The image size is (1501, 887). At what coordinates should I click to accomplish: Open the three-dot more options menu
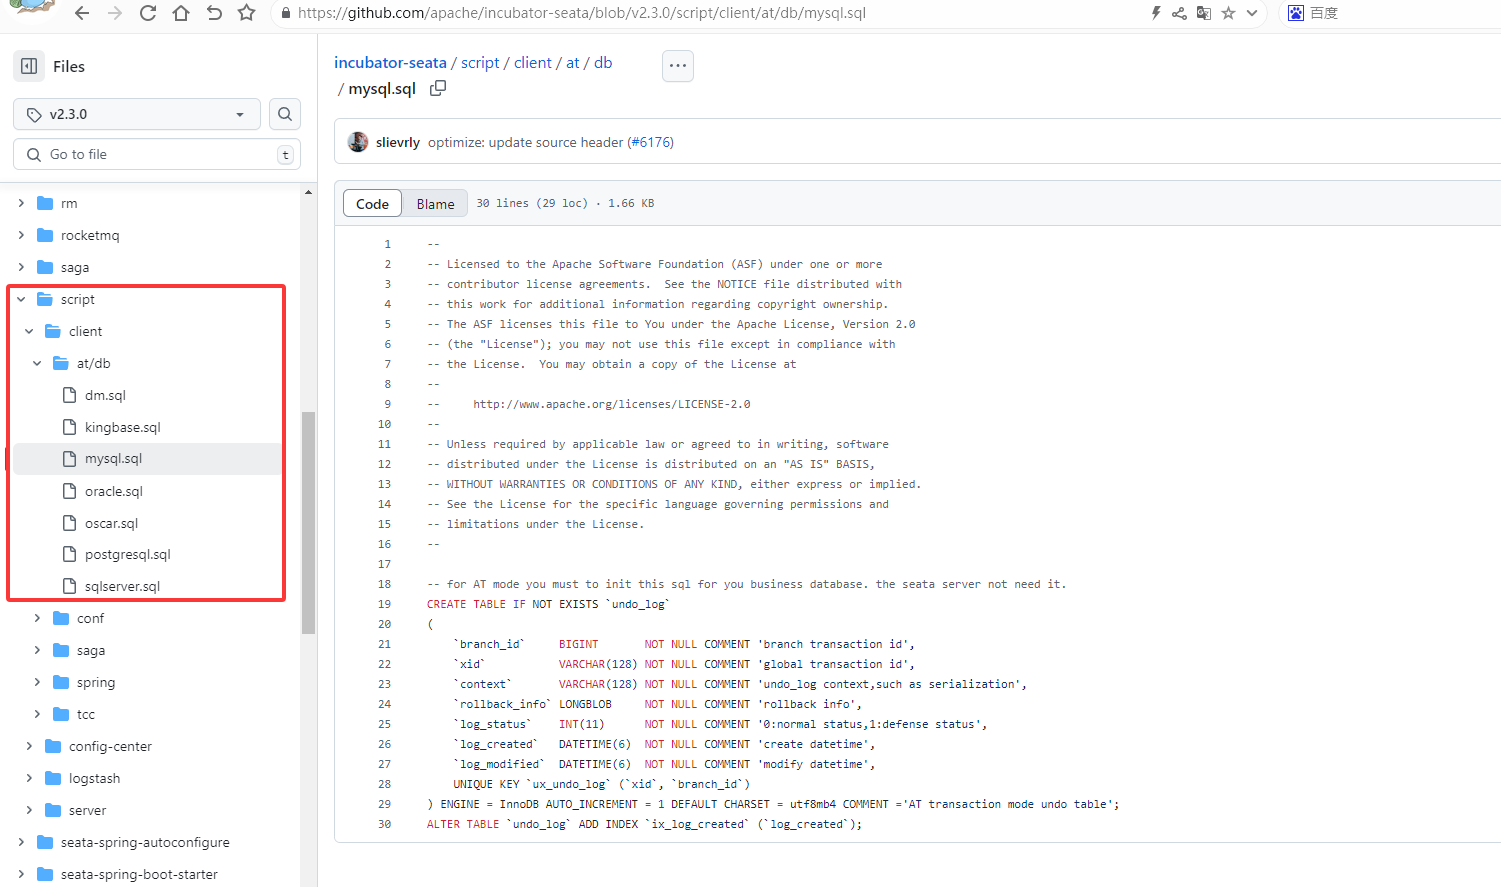click(x=678, y=66)
